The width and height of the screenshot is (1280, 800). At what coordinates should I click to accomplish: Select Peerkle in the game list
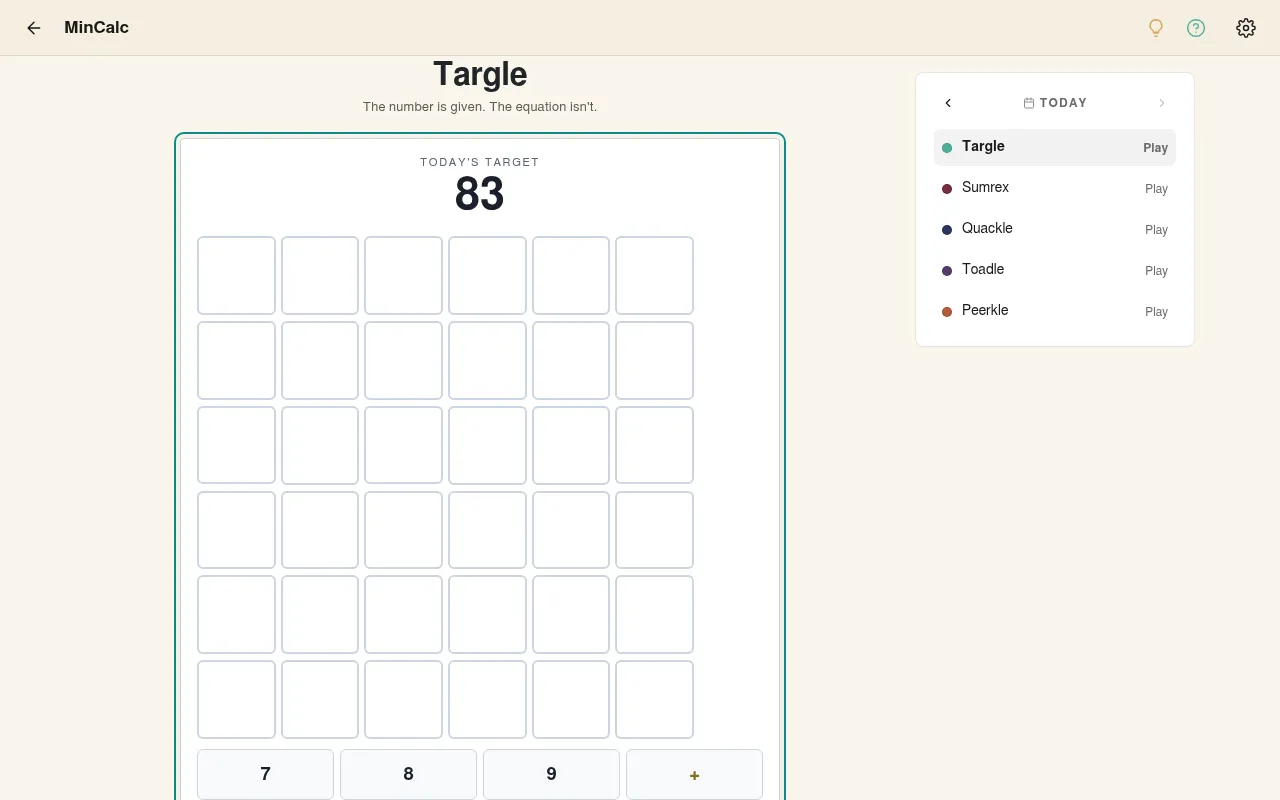pos(1055,311)
